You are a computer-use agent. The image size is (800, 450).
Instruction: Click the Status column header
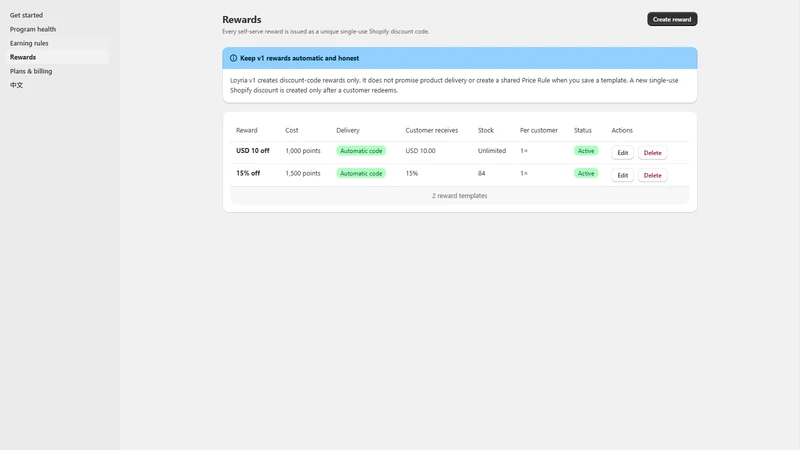click(x=583, y=131)
